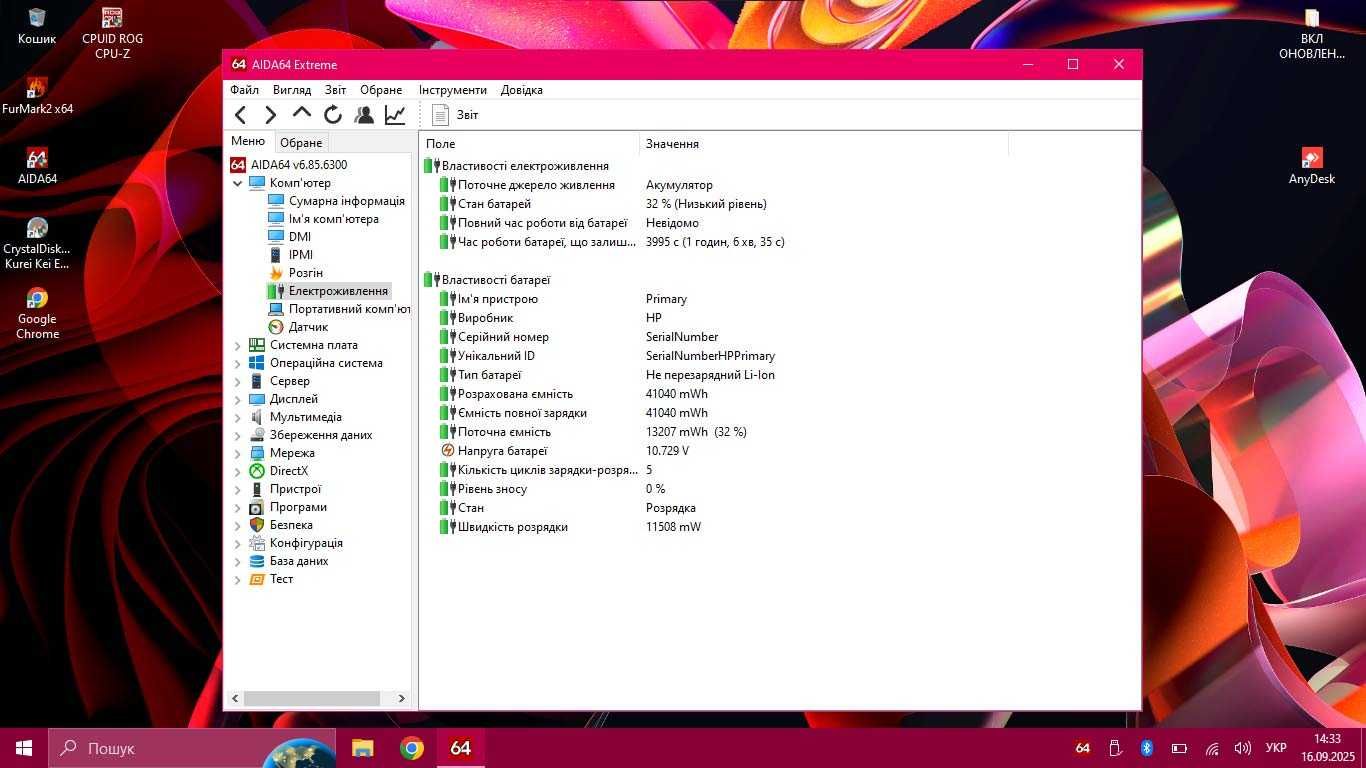Viewport: 1366px width, 768px height.
Task: Refresh the page with the circular arrow
Action: [333, 115]
